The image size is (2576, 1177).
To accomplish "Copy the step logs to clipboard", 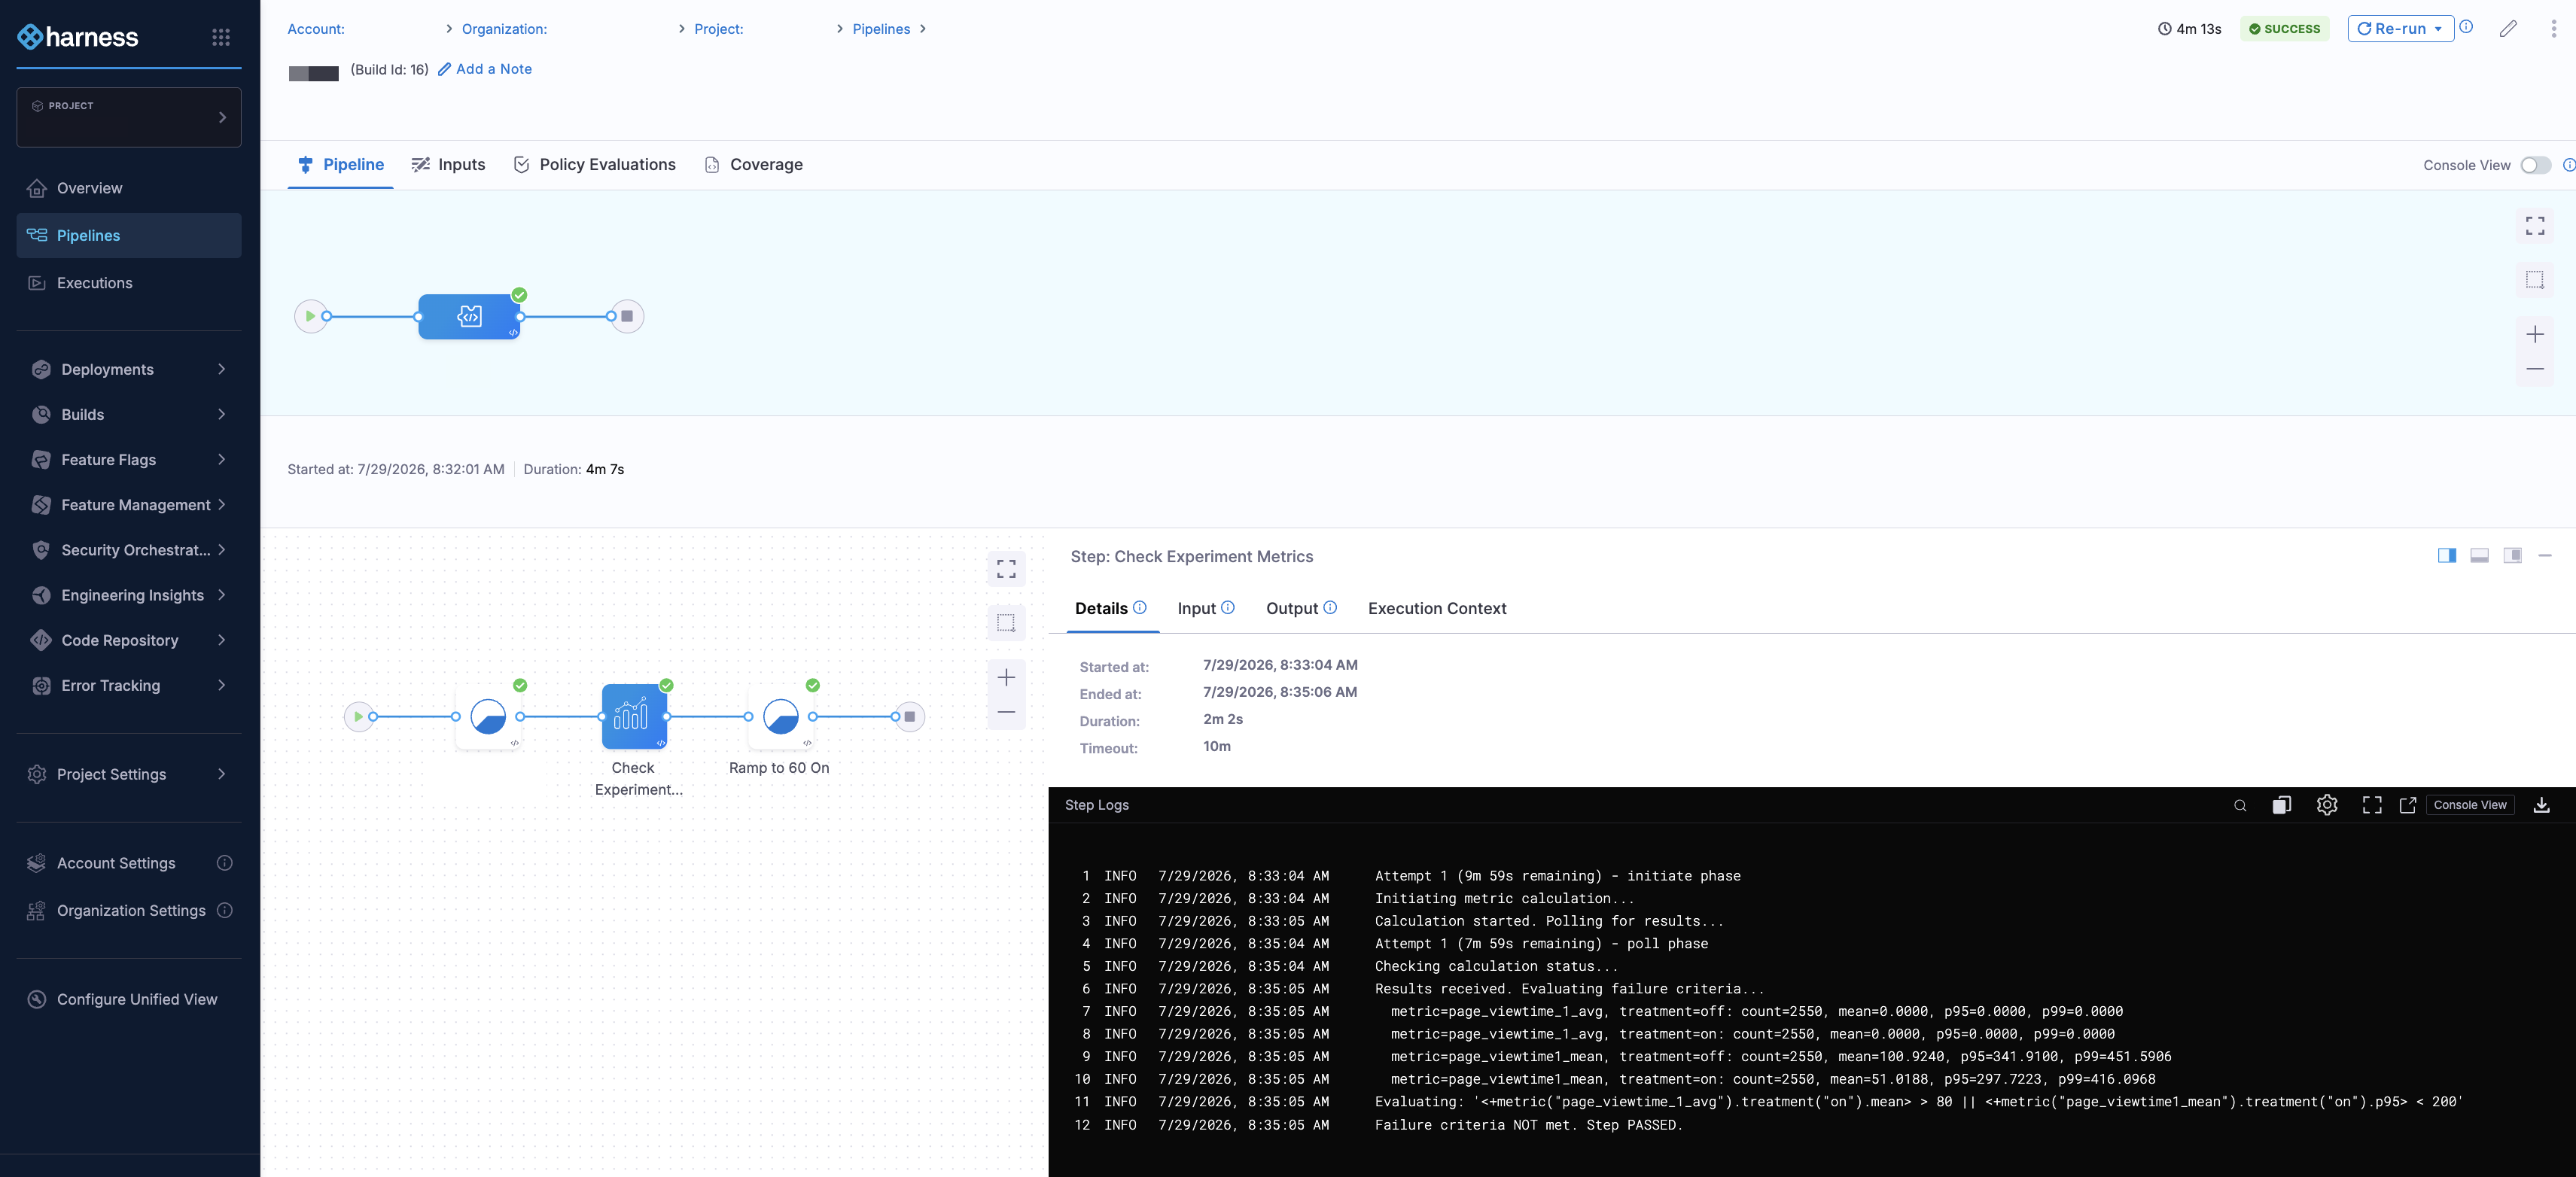I will pyautogui.click(x=2281, y=805).
